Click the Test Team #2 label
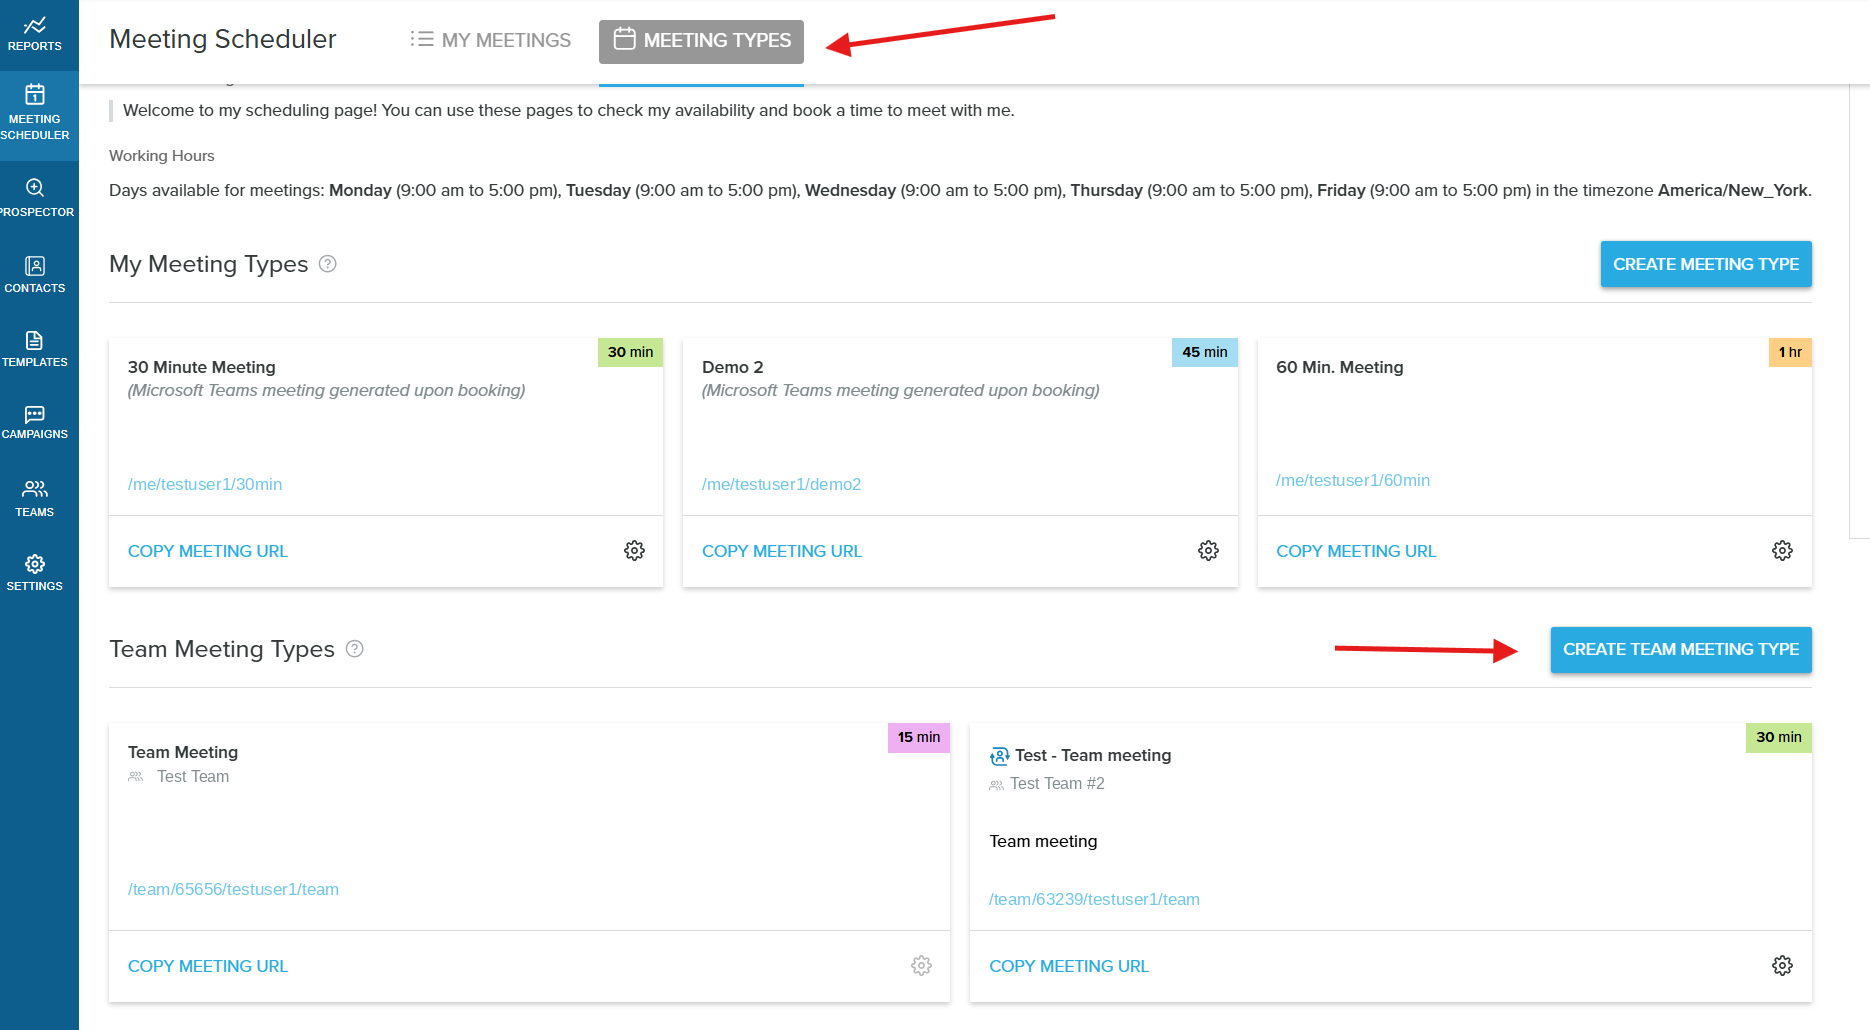The height and width of the screenshot is (1030, 1870). [x=1057, y=784]
